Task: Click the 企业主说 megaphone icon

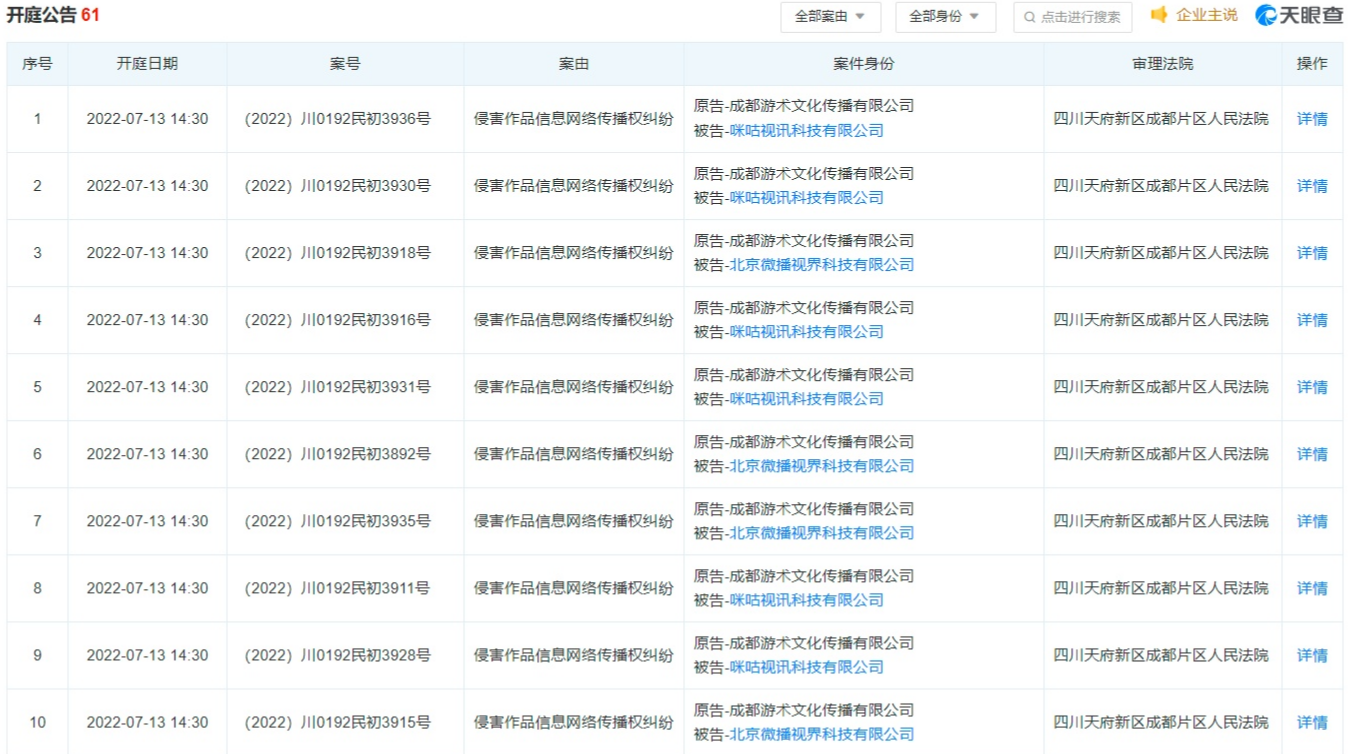Action: 1159,15
